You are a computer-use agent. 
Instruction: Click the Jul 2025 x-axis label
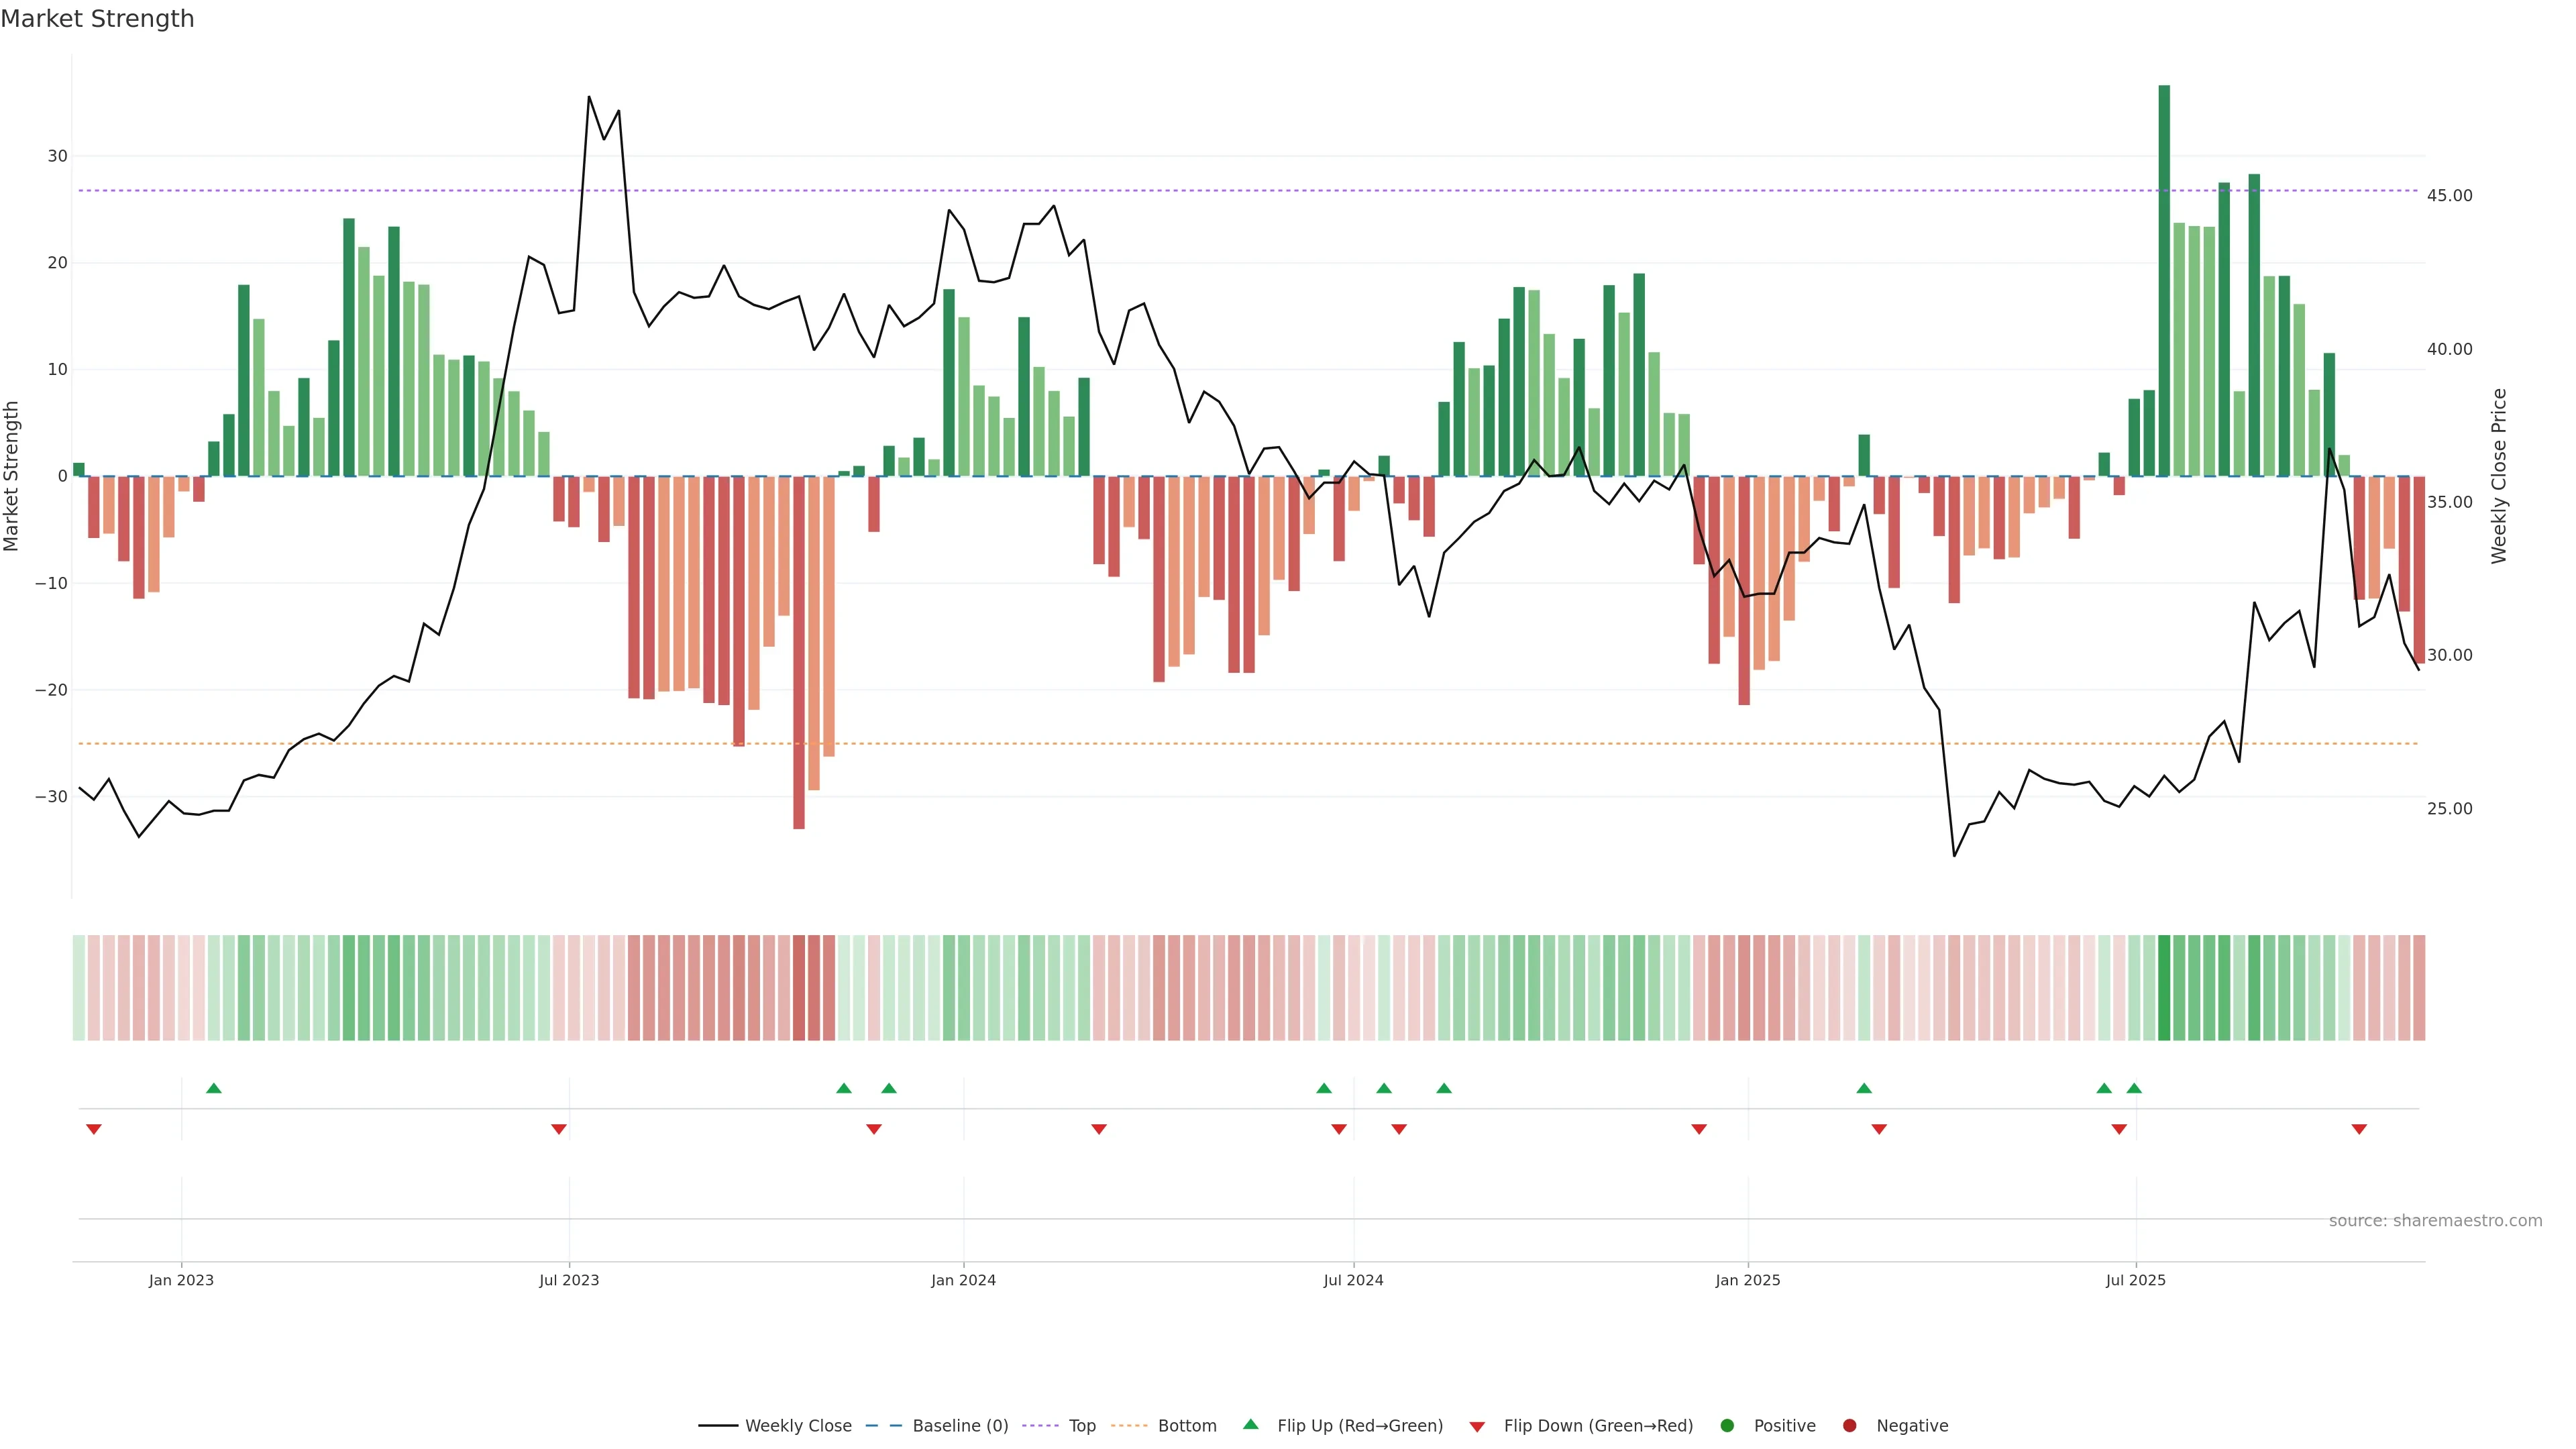point(2135,1280)
